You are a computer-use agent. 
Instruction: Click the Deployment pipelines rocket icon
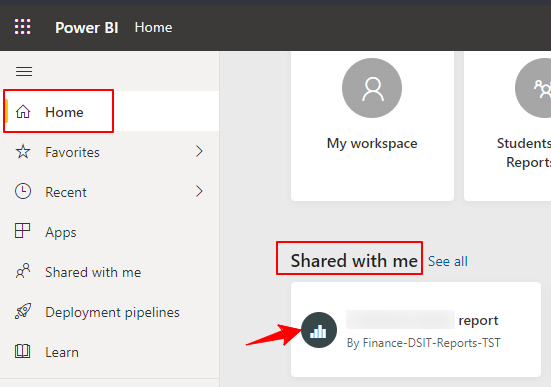click(23, 311)
